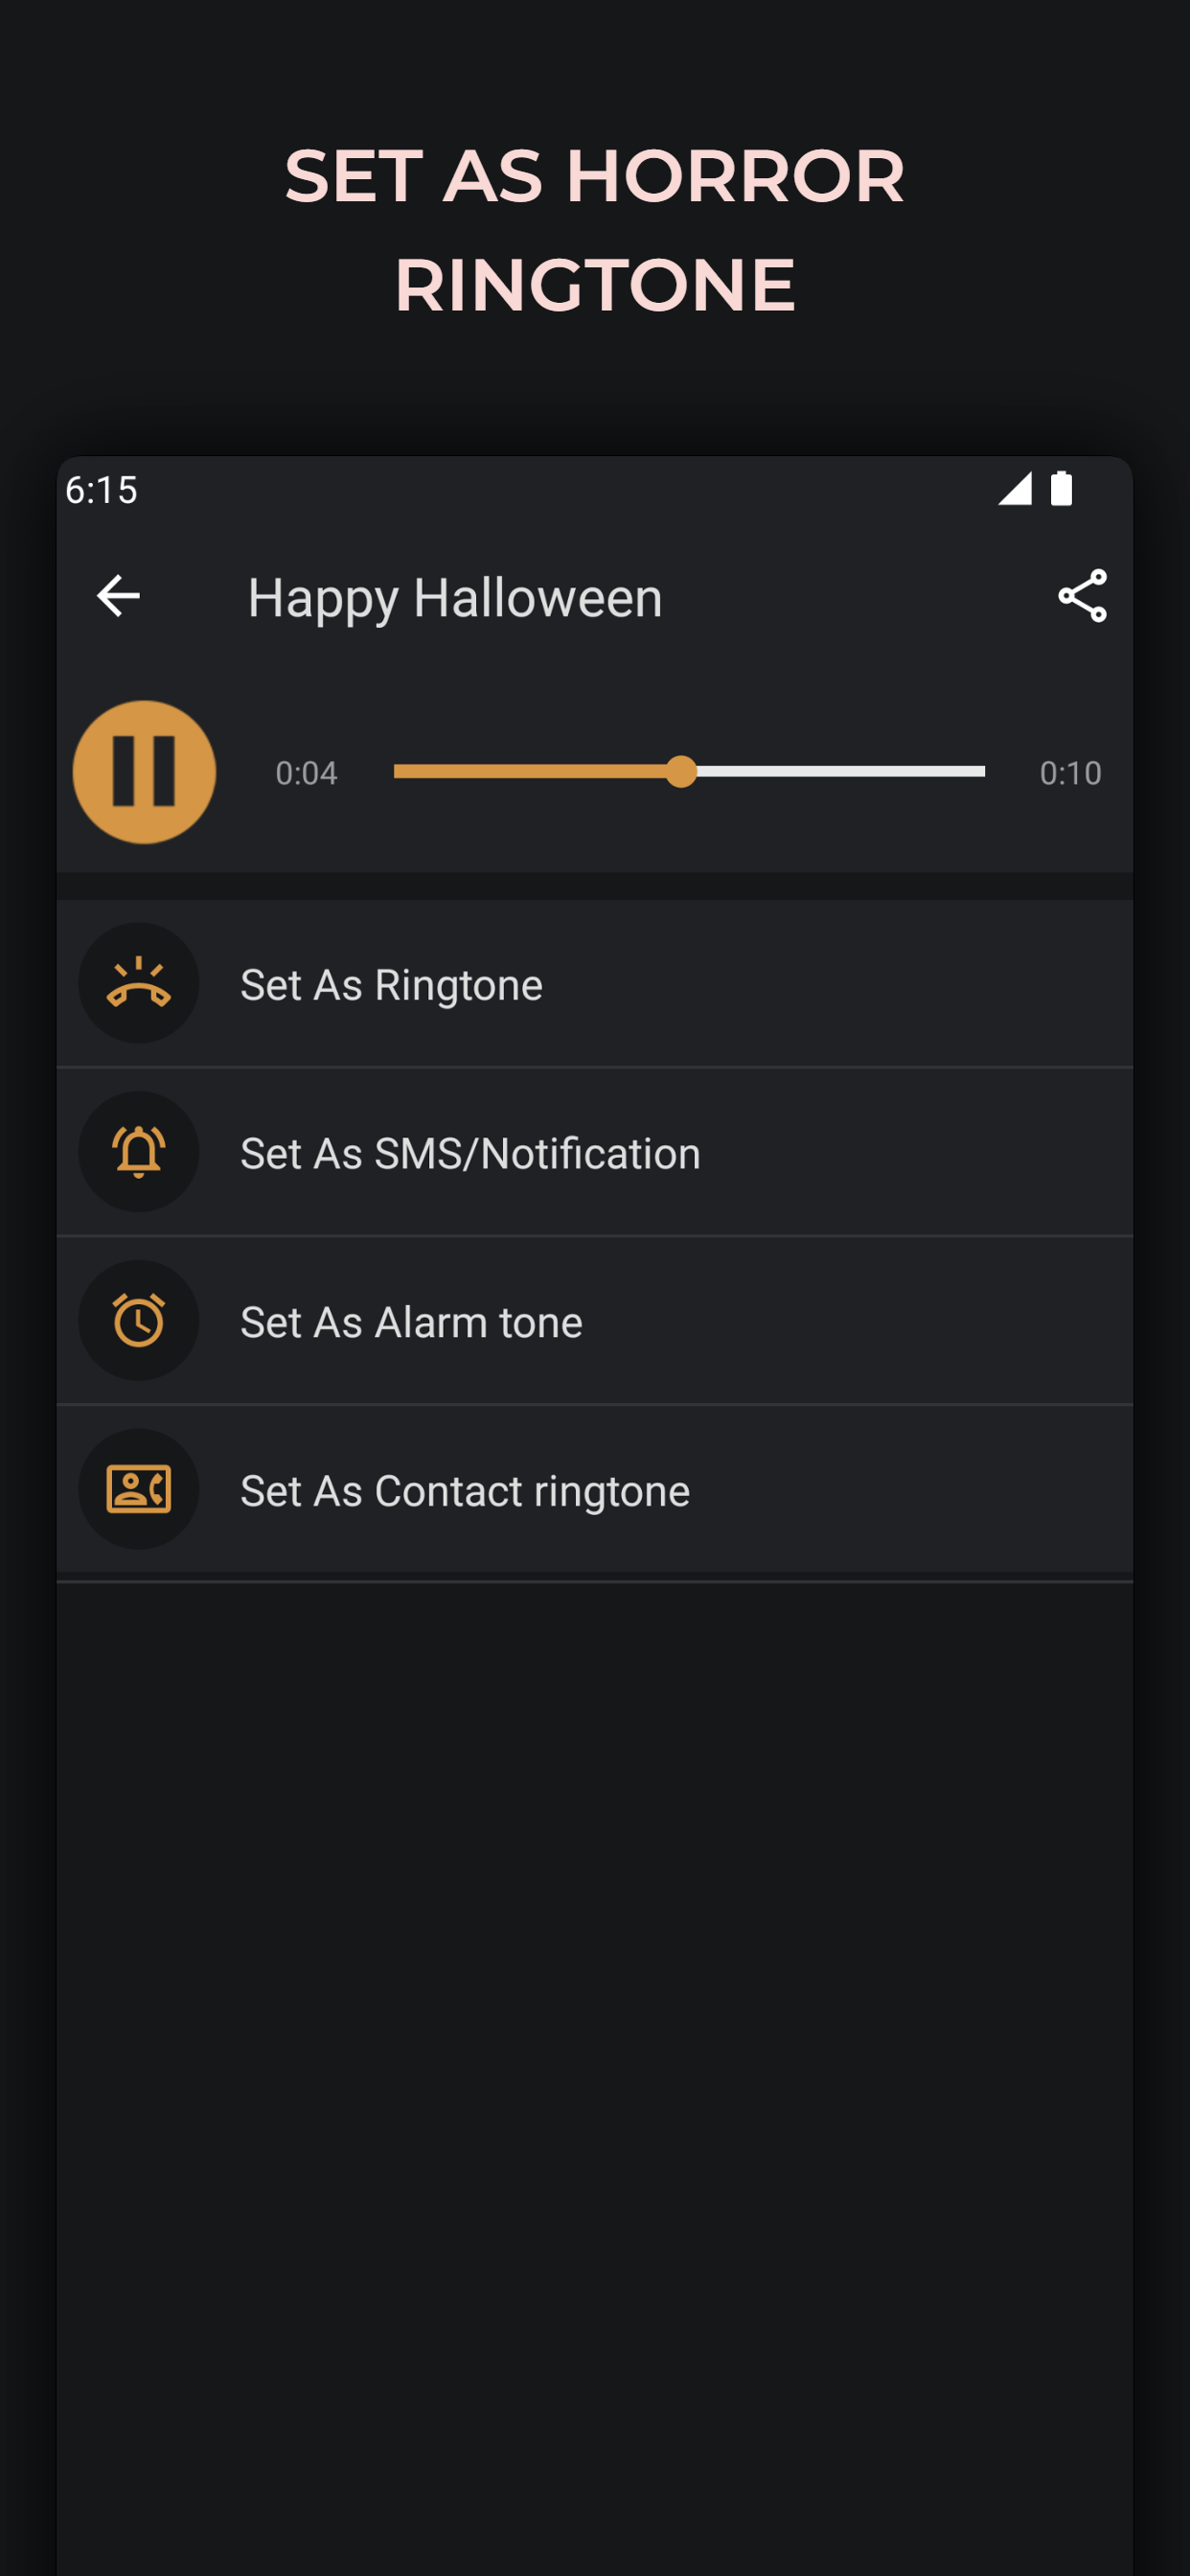The height and width of the screenshot is (2576, 1190).
Task: Tap the "Happy Halloween" title text
Action: coord(455,598)
